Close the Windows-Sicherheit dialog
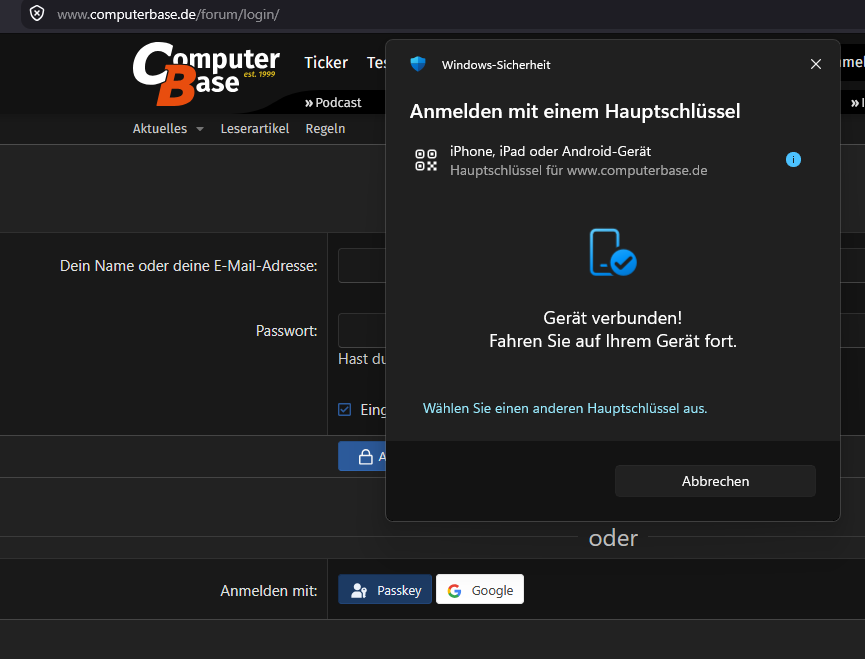This screenshot has height=659, width=865. click(815, 64)
